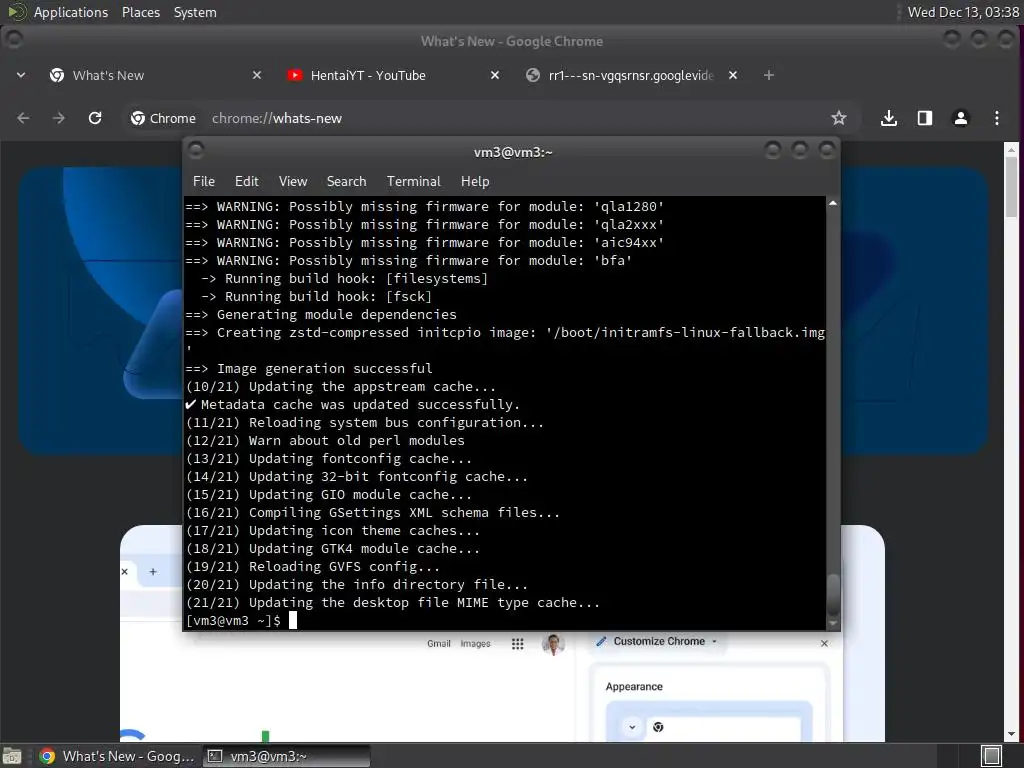Go back in Chrome history
The height and width of the screenshot is (768, 1024).
24,118
